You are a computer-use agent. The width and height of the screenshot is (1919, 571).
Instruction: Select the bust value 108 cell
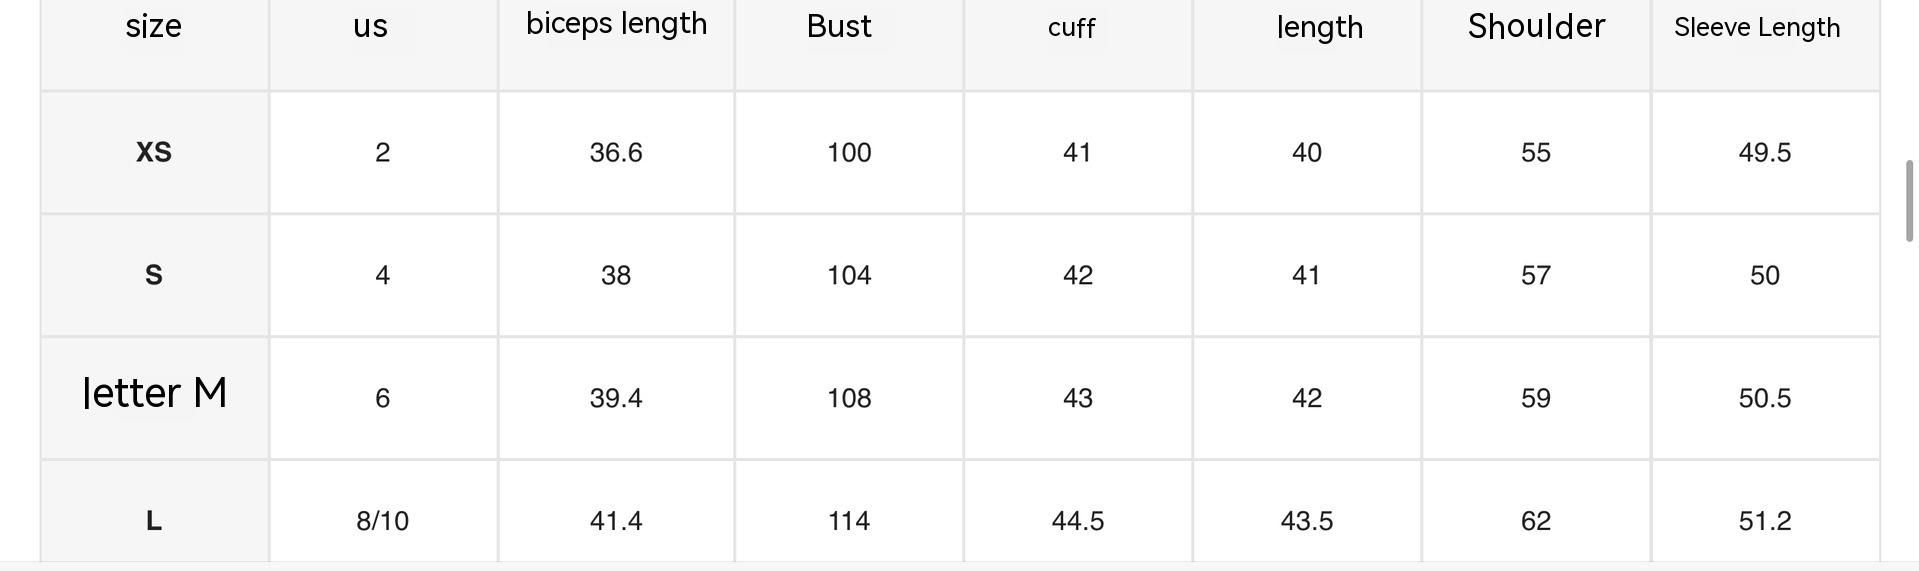pyautogui.click(x=849, y=398)
